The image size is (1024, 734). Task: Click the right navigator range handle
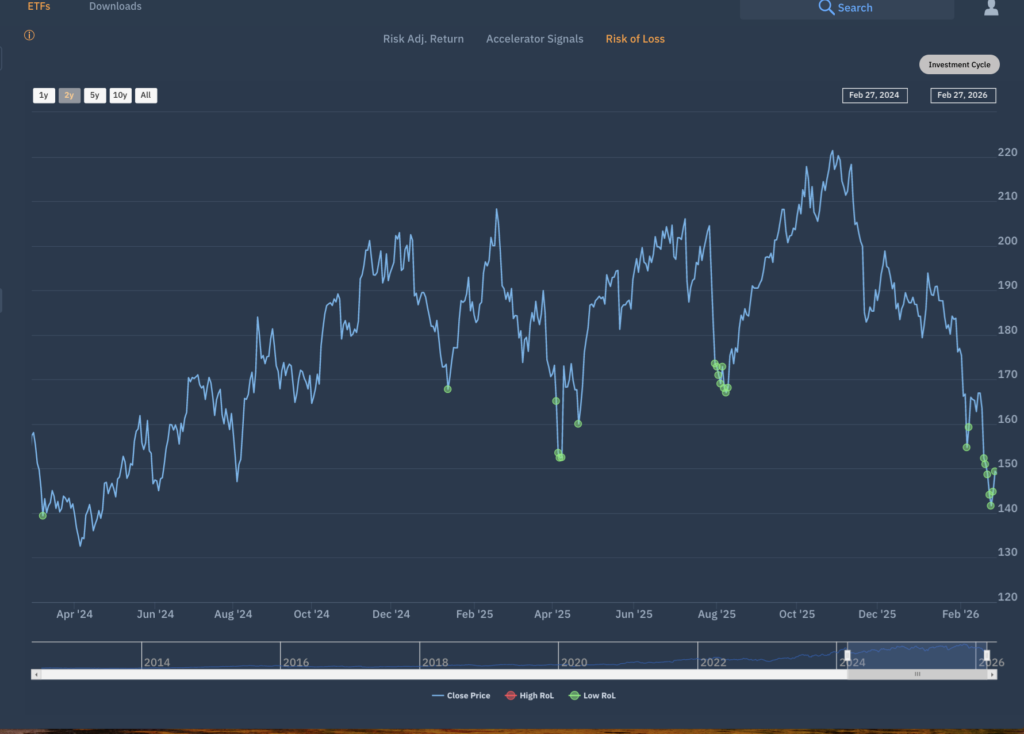point(986,655)
